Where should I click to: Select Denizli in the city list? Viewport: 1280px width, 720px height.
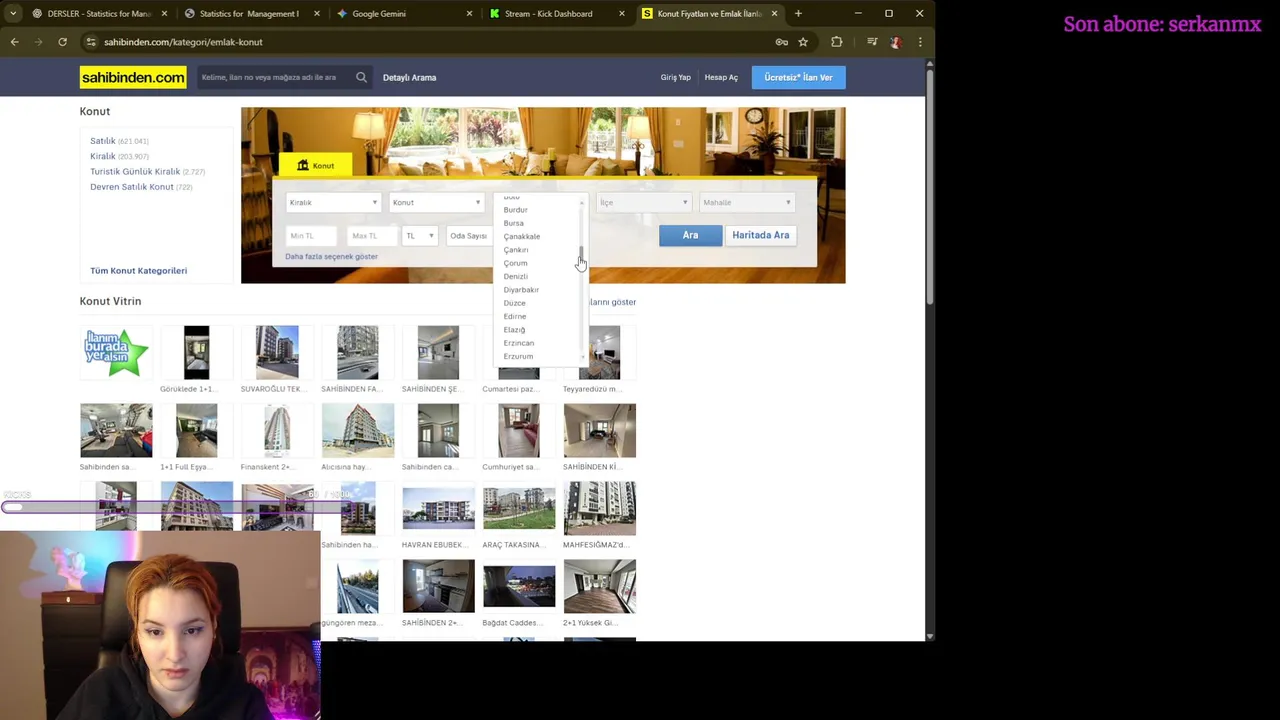pyautogui.click(x=515, y=276)
